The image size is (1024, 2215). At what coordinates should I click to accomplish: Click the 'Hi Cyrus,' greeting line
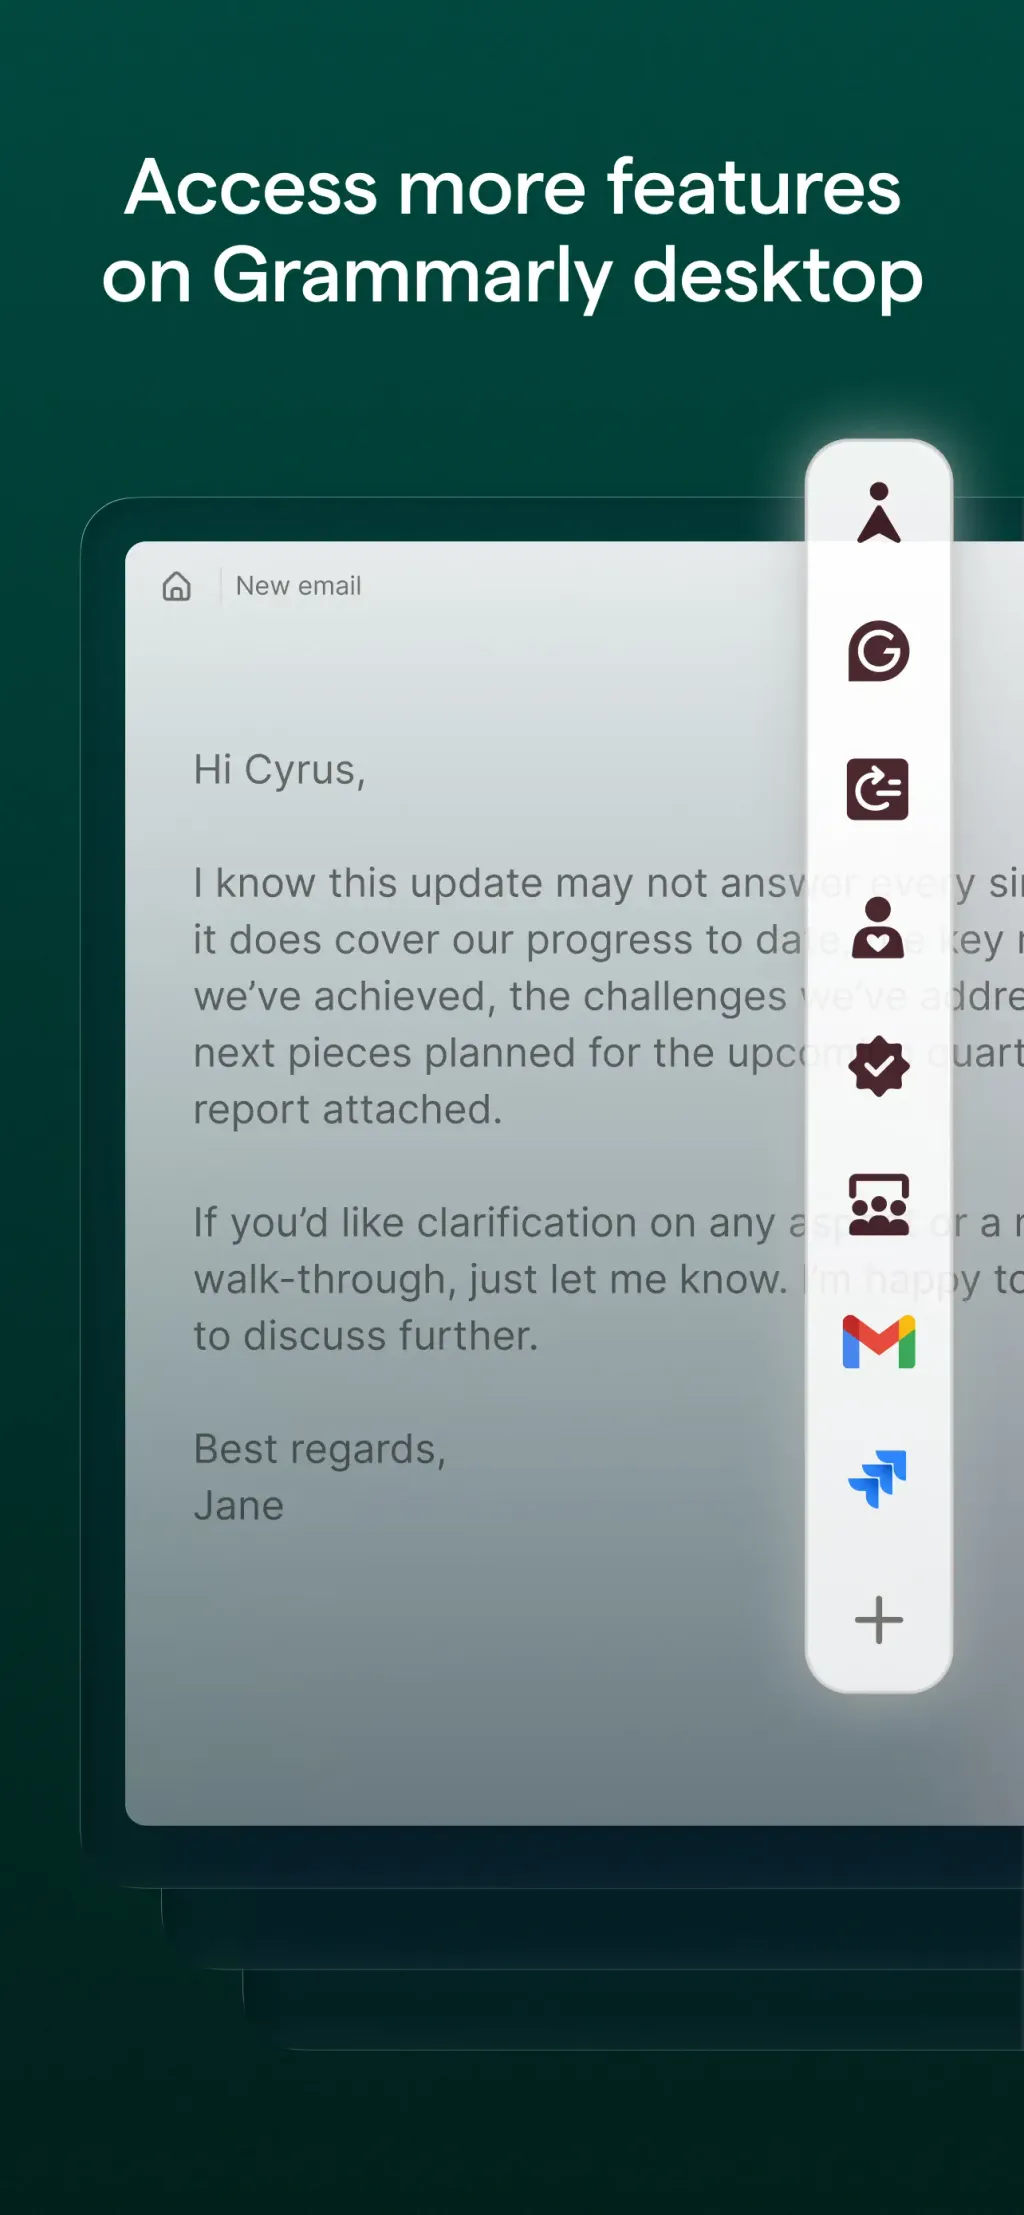pyautogui.click(x=280, y=771)
